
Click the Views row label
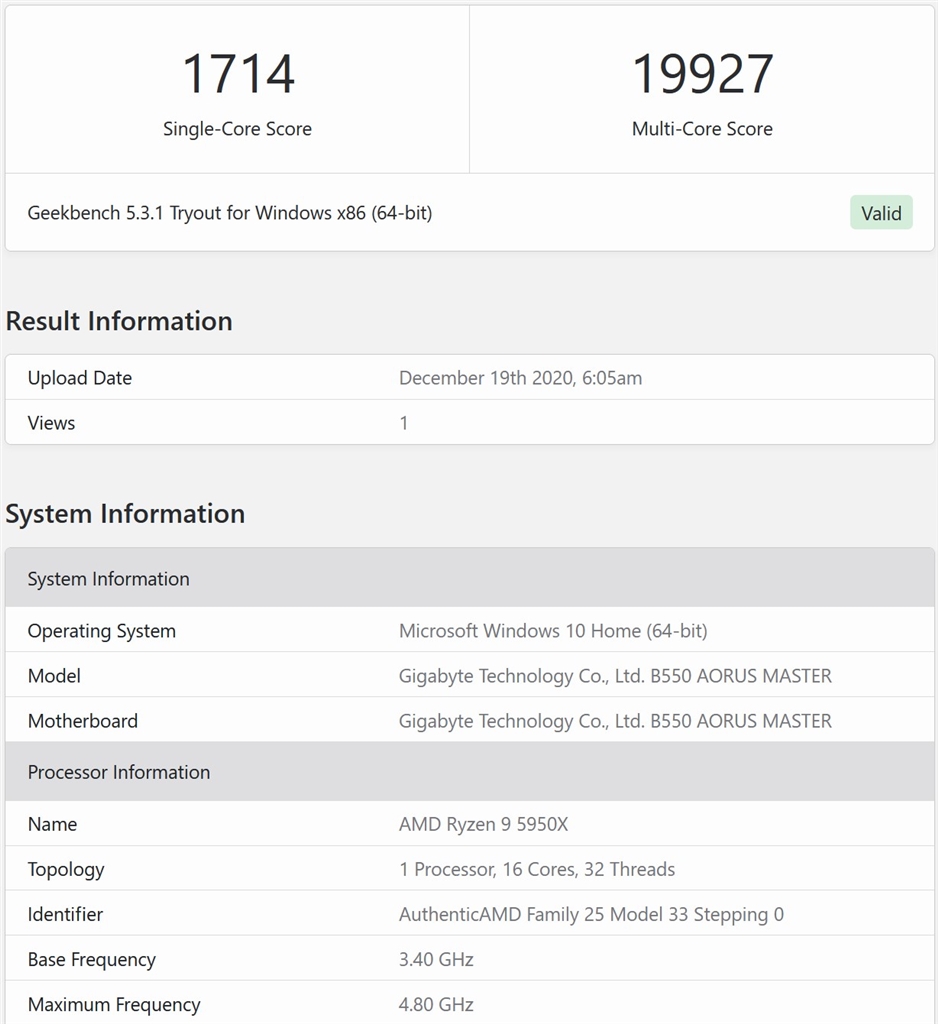point(51,423)
